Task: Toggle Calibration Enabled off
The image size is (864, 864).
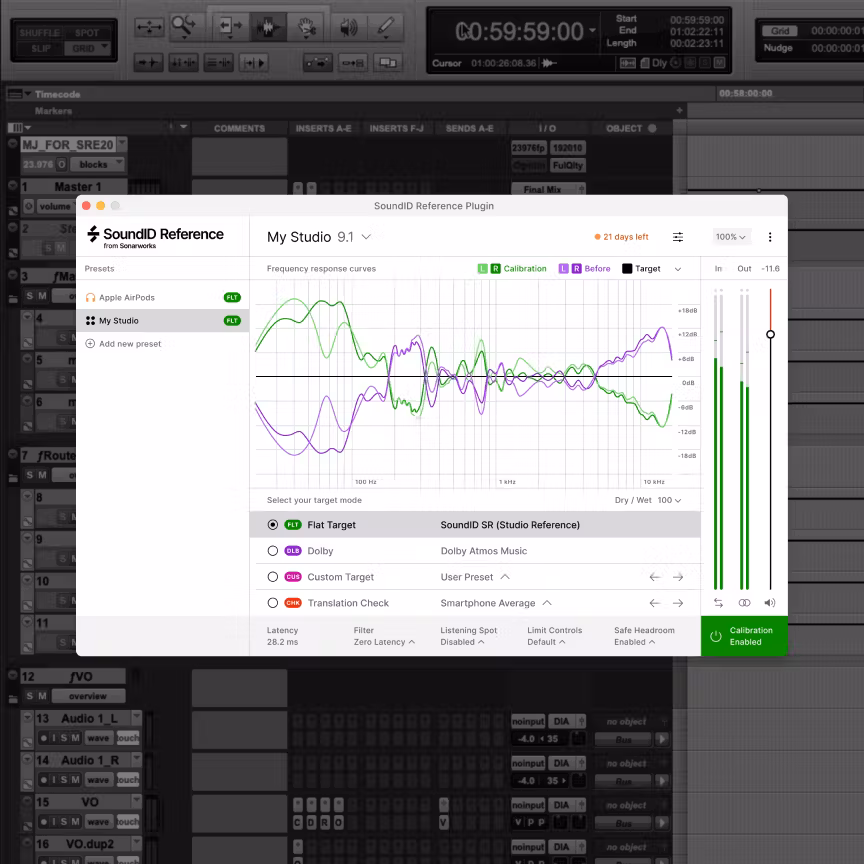Action: 743,636
